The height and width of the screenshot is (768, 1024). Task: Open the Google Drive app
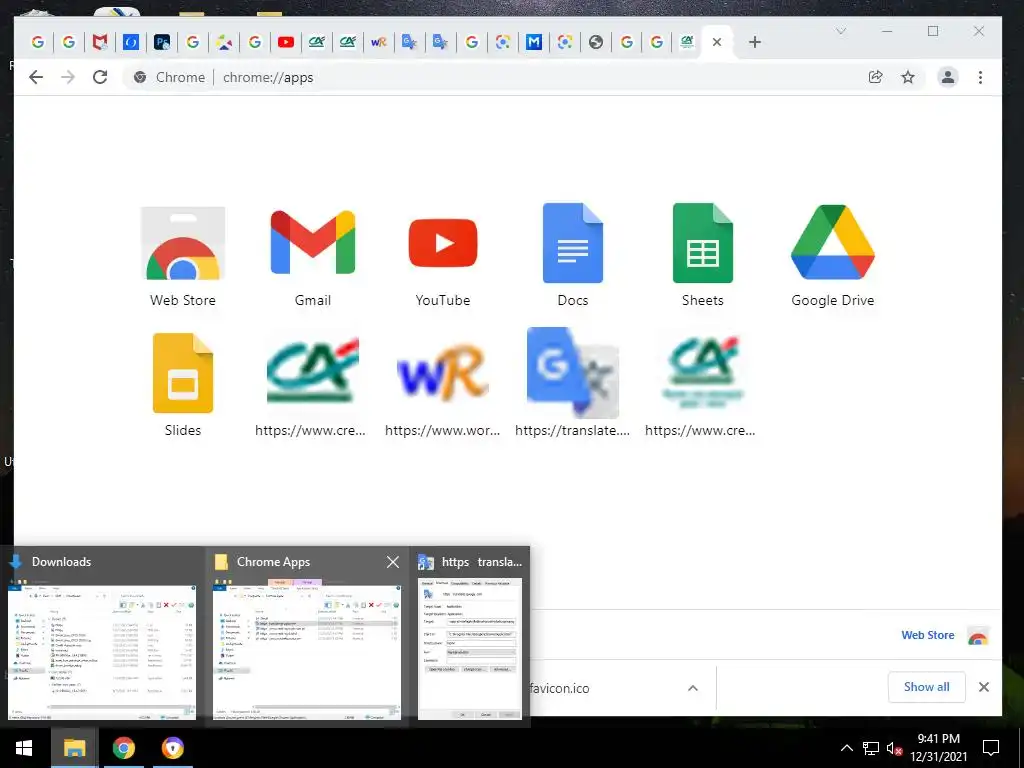[833, 256]
